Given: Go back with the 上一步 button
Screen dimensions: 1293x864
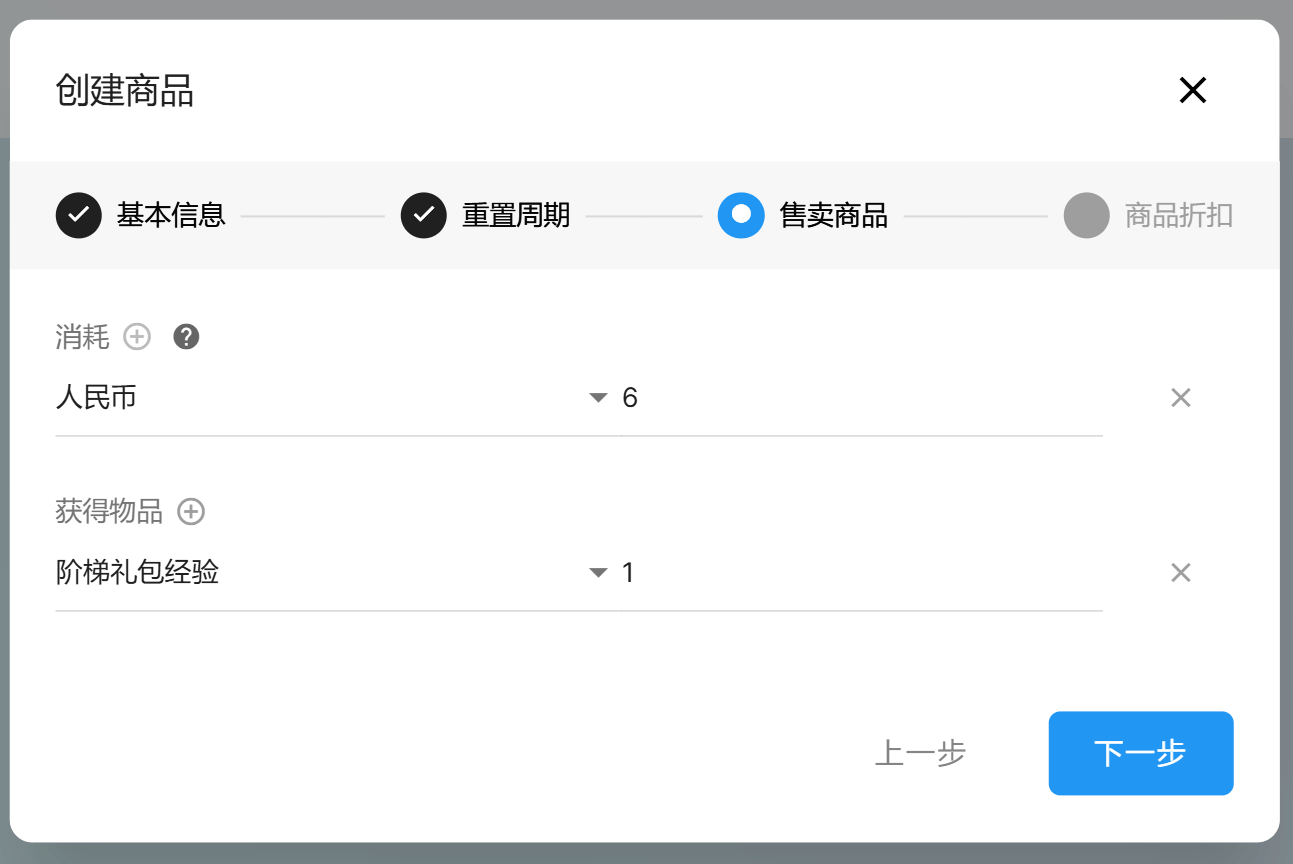Looking at the screenshot, I should click(x=920, y=753).
